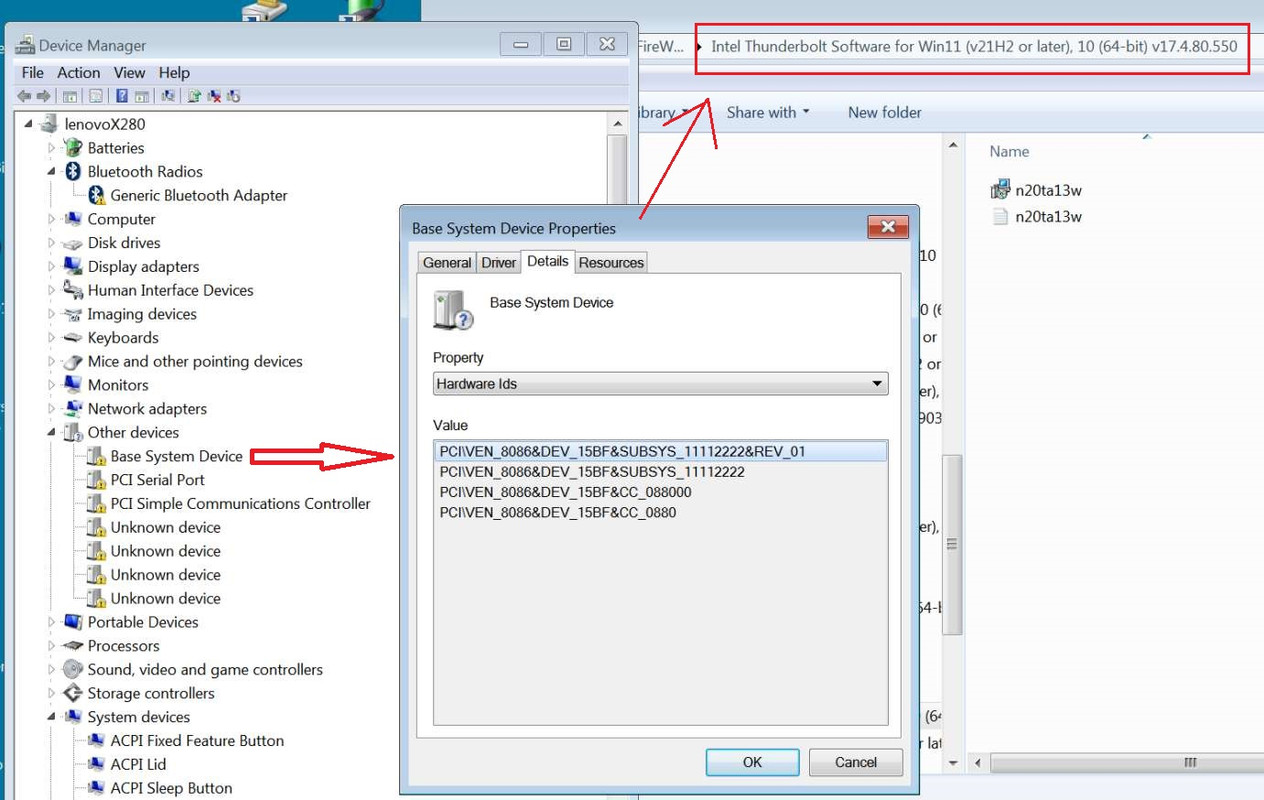
Task: Select value ending SUBSYS_11112222&REV_01
Action: click(x=660, y=452)
